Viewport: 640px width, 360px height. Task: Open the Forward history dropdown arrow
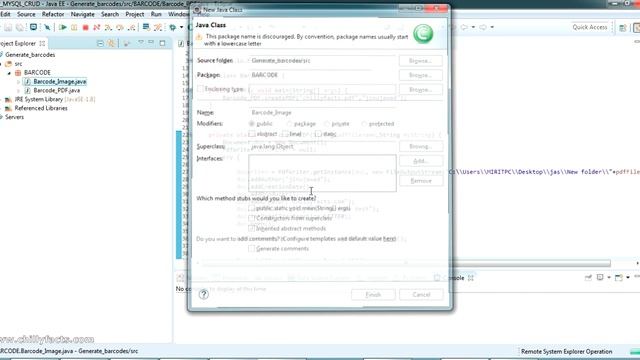coord(492,27)
